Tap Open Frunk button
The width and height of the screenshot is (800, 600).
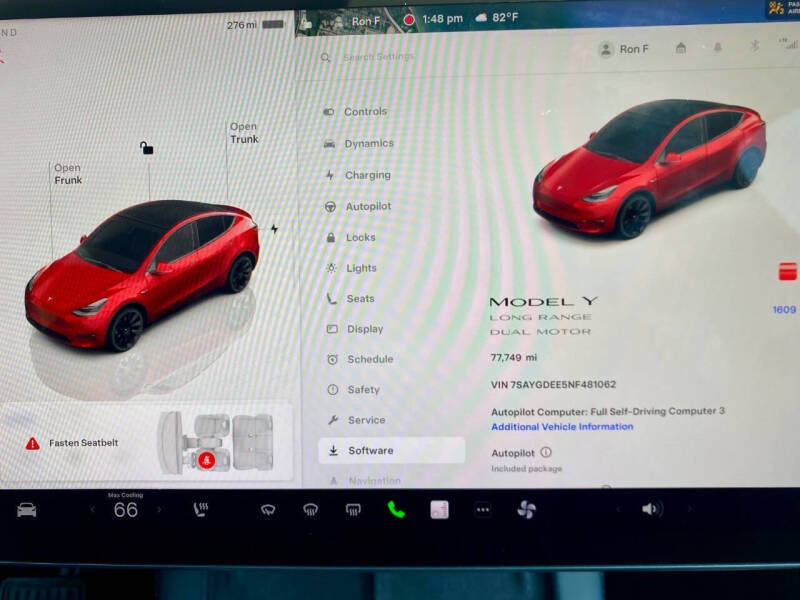(68, 174)
